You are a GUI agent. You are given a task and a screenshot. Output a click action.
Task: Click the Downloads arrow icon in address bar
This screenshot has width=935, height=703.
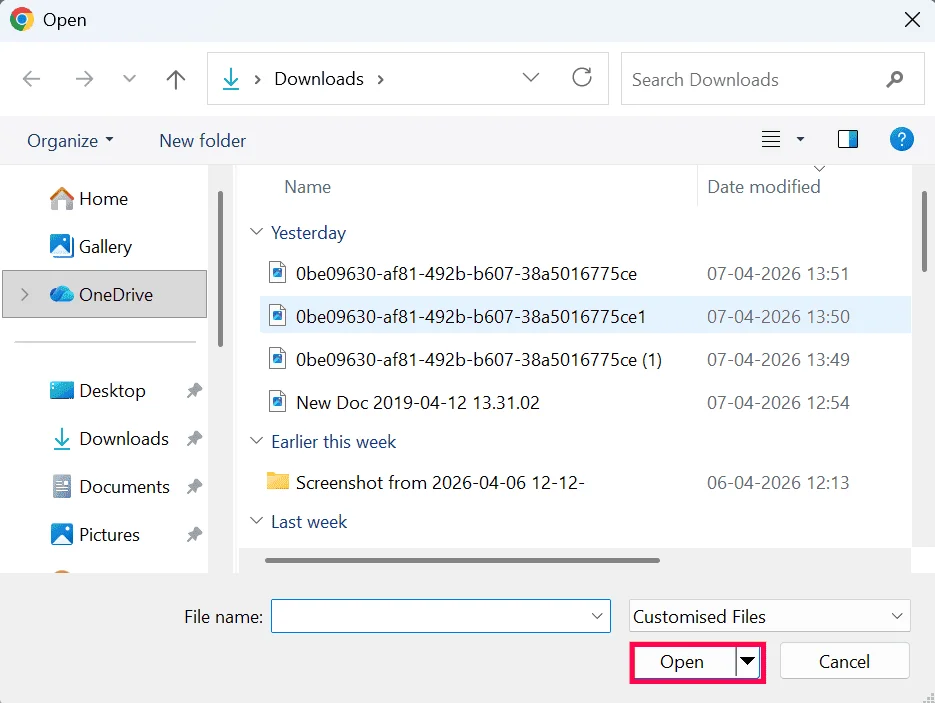point(231,79)
